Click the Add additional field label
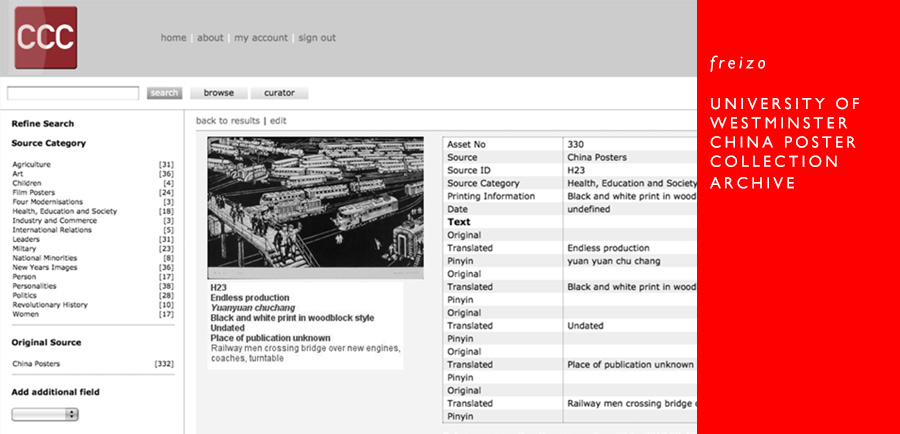The width and height of the screenshot is (900, 434). [55, 392]
